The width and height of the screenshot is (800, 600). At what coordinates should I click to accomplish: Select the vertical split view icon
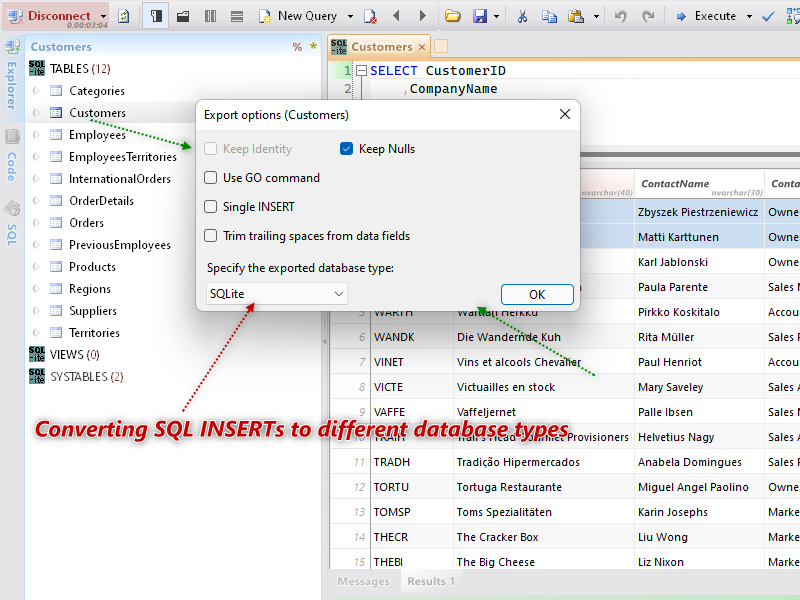click(210, 16)
